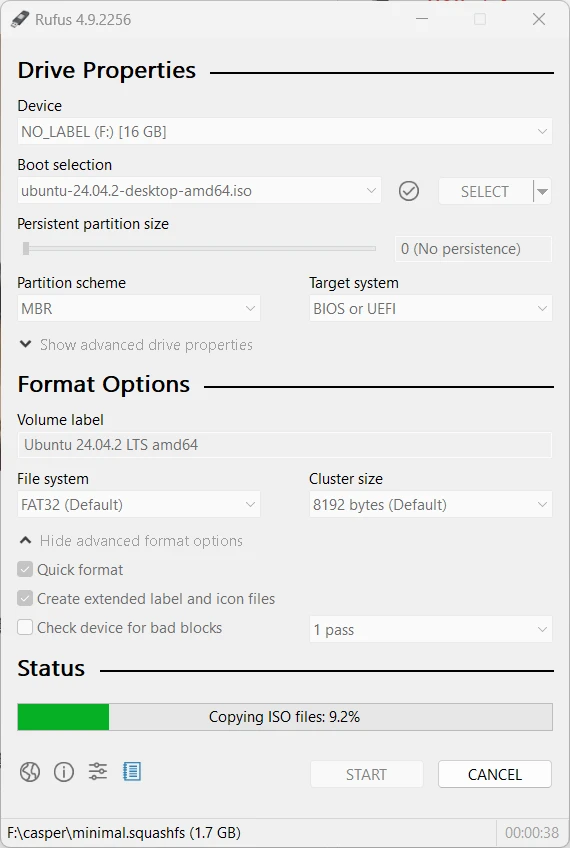Show the log window icon

coord(132,772)
